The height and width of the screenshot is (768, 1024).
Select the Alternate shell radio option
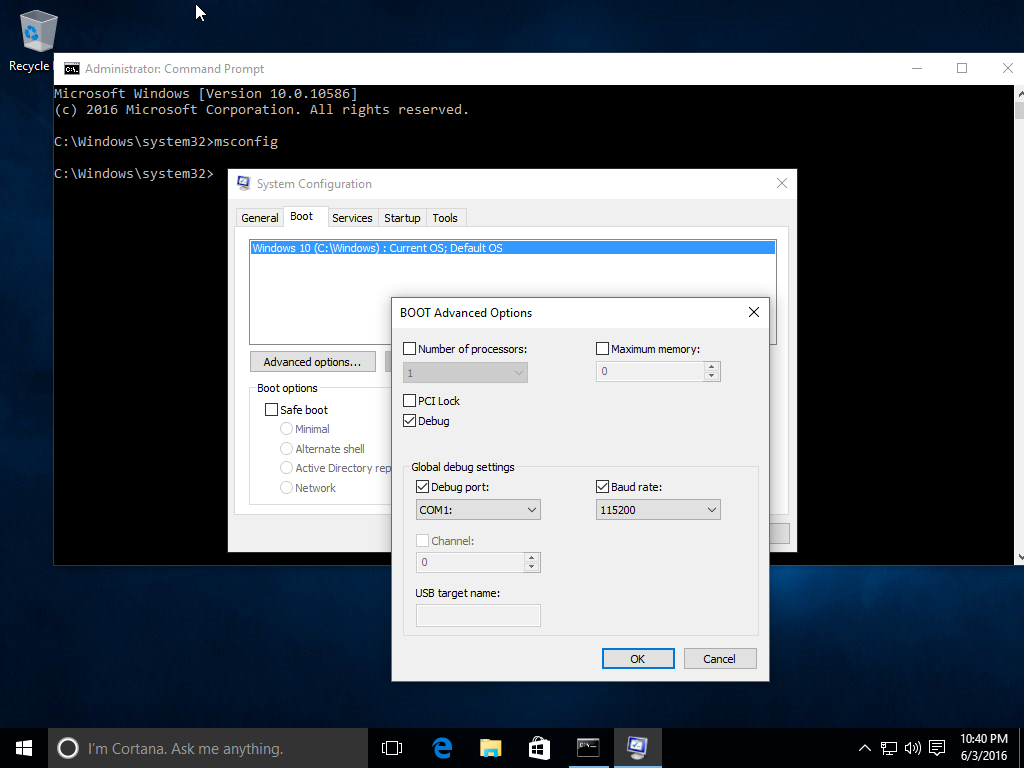pos(286,449)
